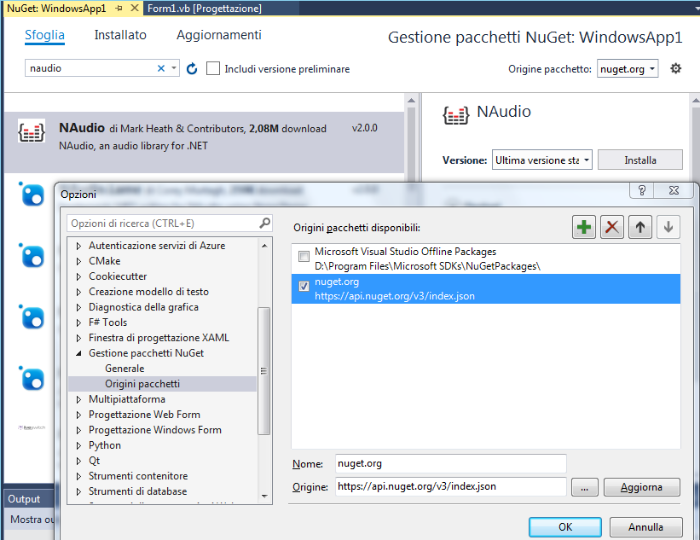Select NuGet: WindowsApp1 document tab
This screenshot has height=540, width=700.
click(56, 8)
